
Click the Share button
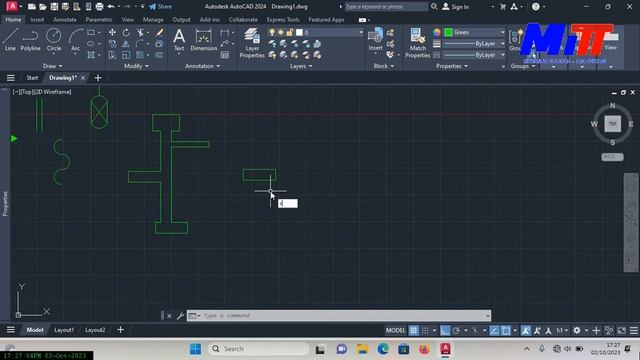pyautogui.click(x=160, y=7)
